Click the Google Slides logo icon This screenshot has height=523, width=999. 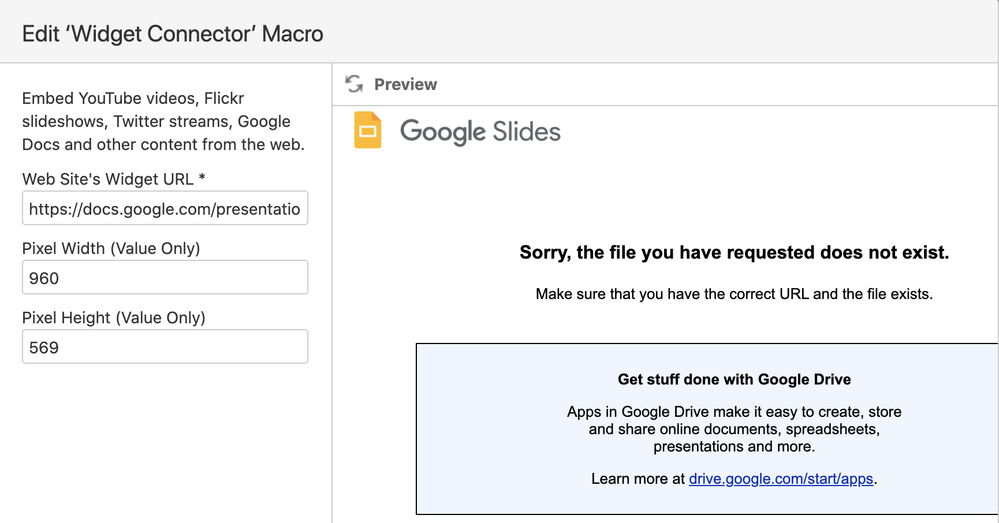click(x=368, y=130)
